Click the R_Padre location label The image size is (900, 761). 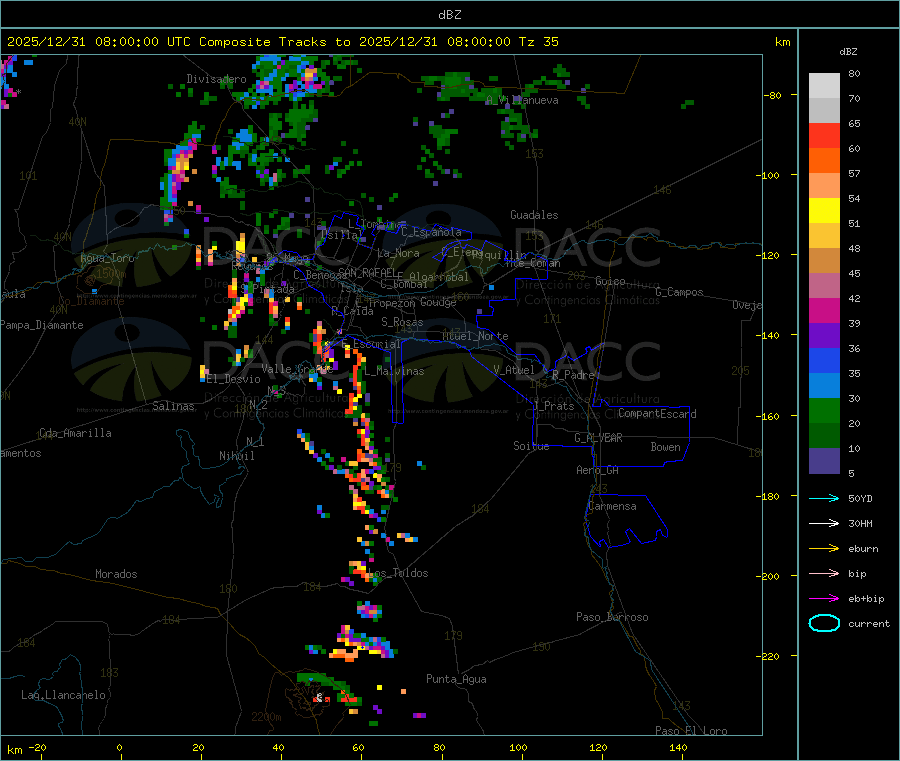[573, 375]
